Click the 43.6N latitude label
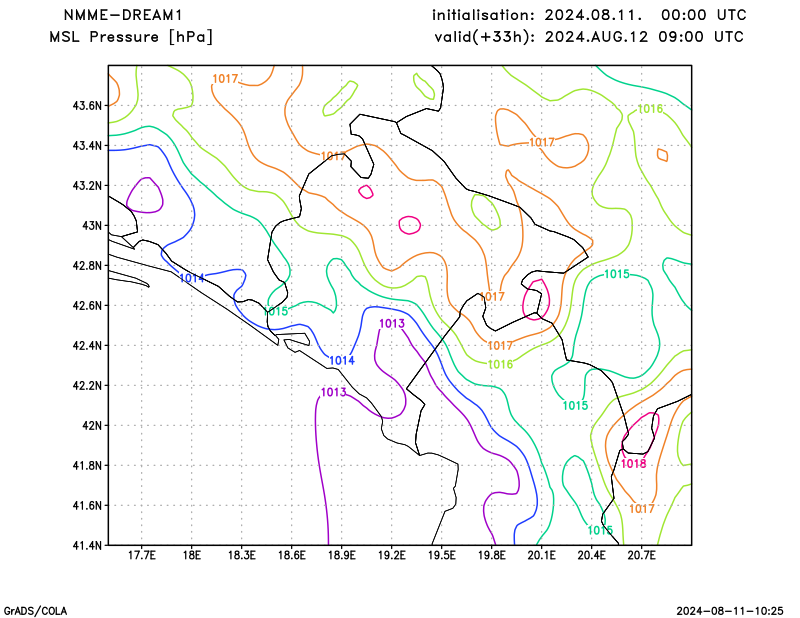Viewport: 800px width, 618px height. [87, 106]
